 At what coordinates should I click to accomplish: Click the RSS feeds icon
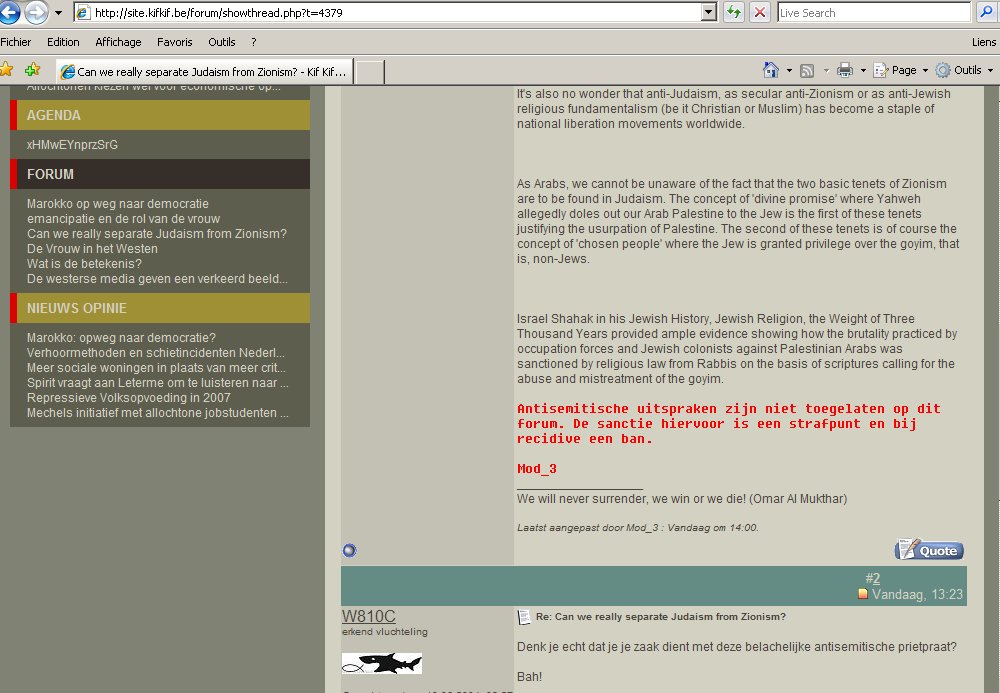(807, 70)
